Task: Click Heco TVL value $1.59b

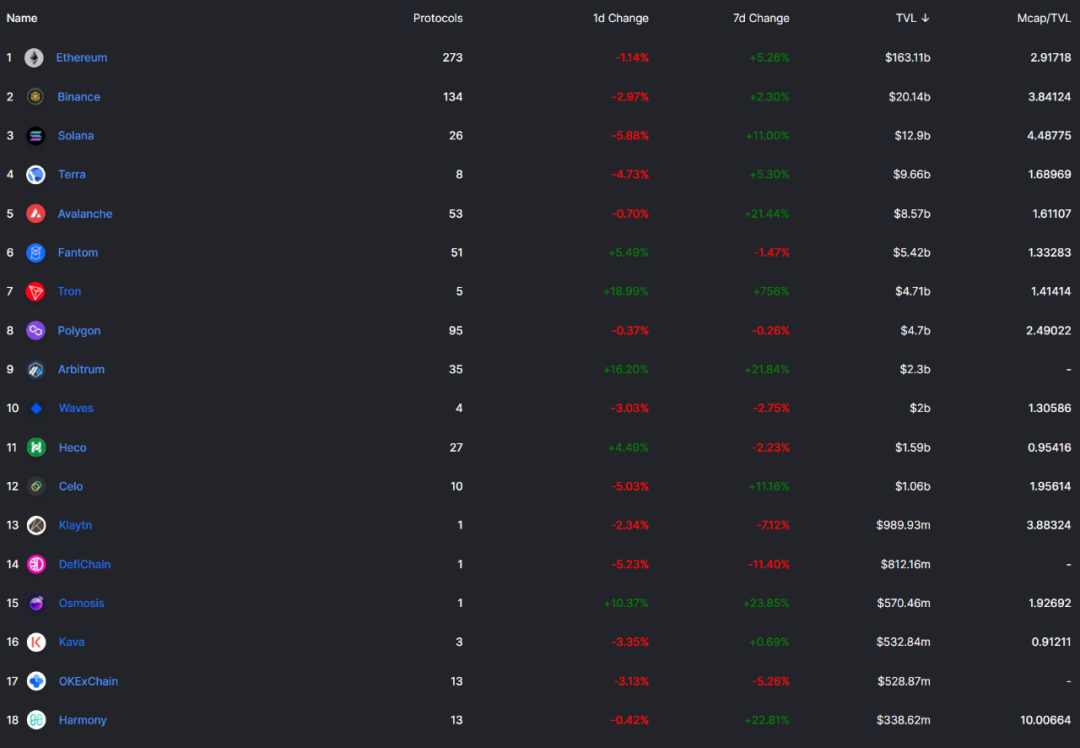Action: coord(913,448)
